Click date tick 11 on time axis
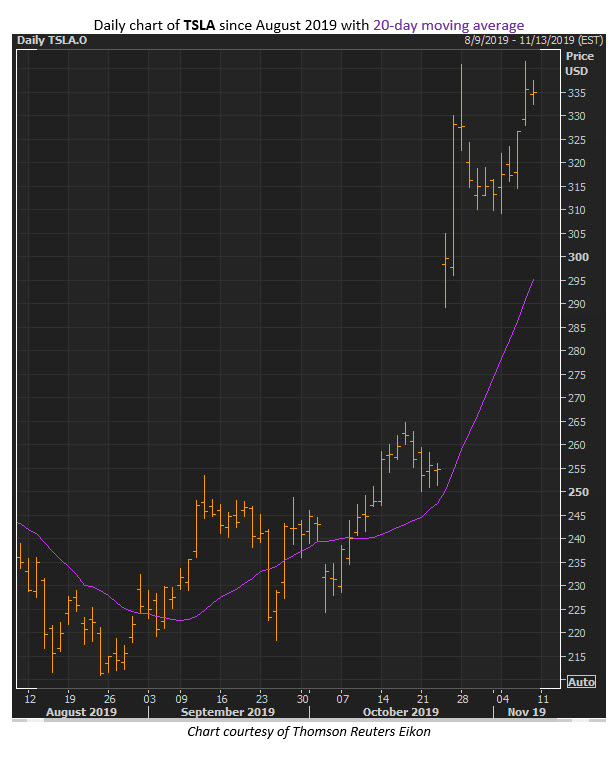The width and height of the screenshot is (612, 757). coord(543,699)
